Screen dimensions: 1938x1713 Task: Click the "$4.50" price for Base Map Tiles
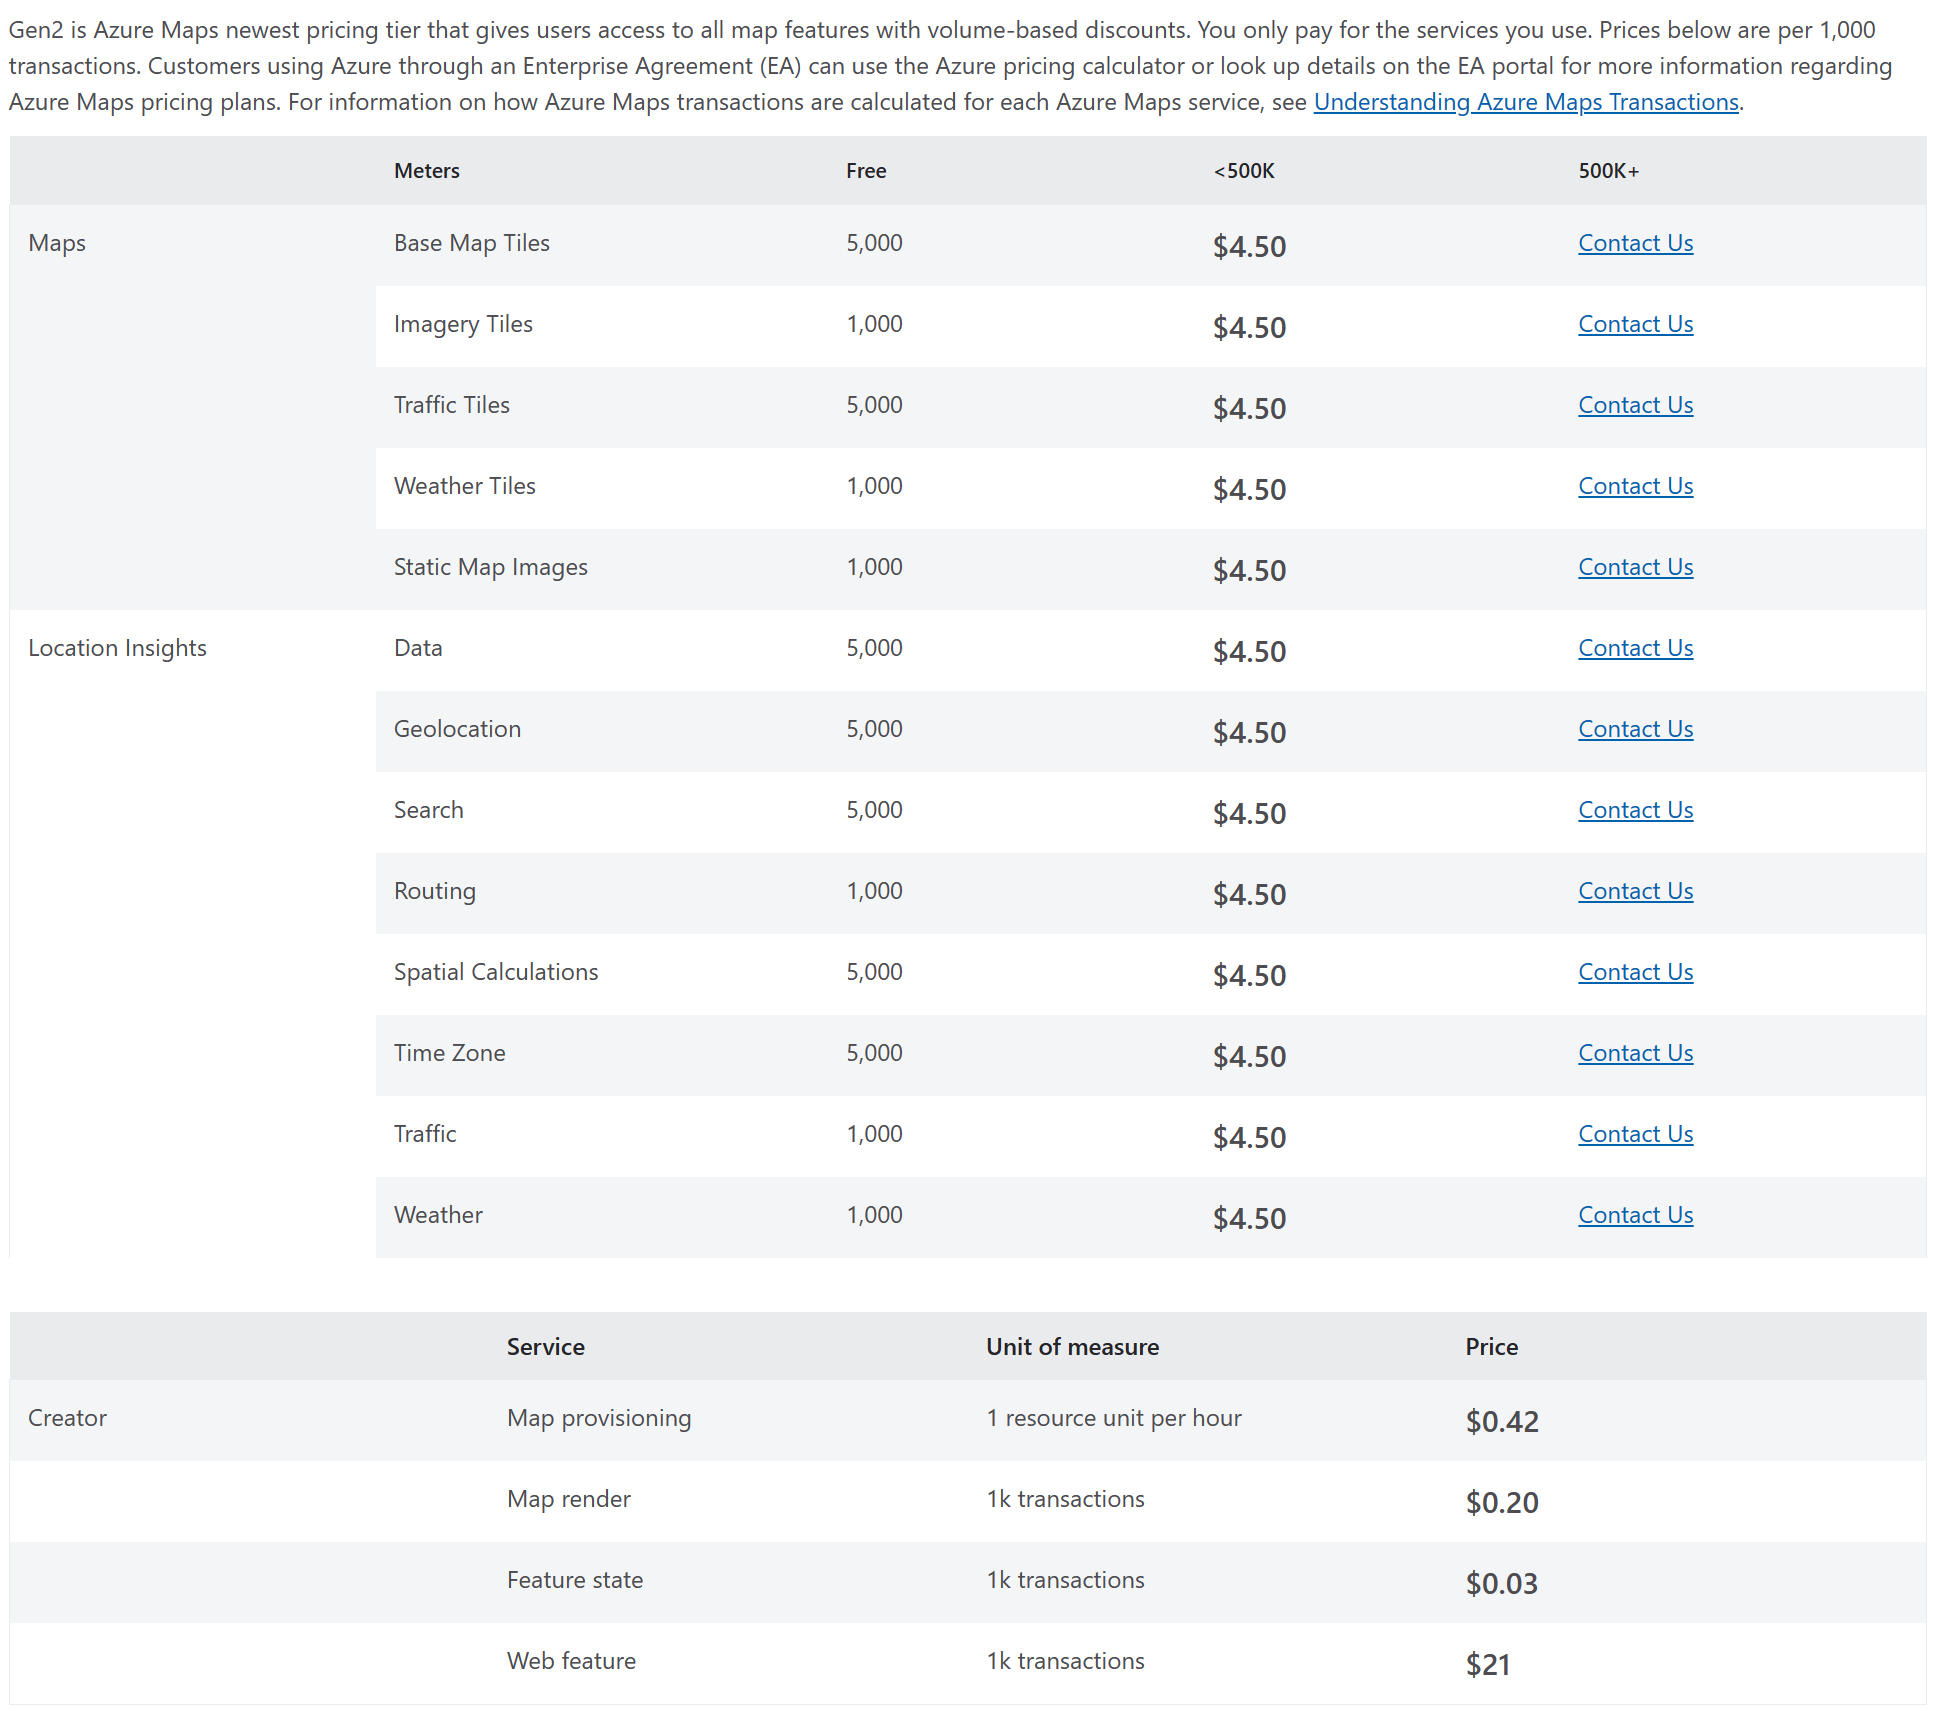(1250, 246)
